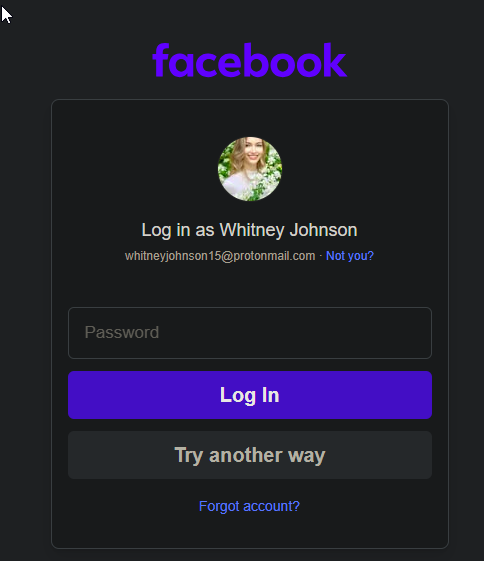This screenshot has height=561, width=484.
Task: Click the 'Log in as Whitney Johnson' heading
Action: (x=249, y=230)
